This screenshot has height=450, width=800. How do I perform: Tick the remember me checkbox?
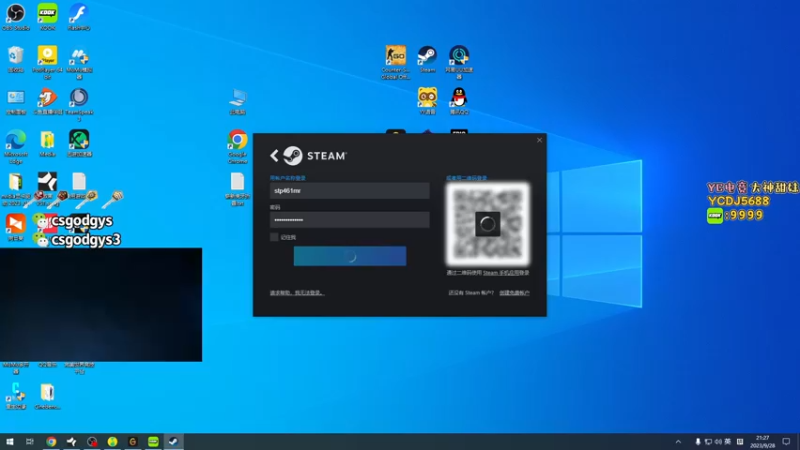274,237
